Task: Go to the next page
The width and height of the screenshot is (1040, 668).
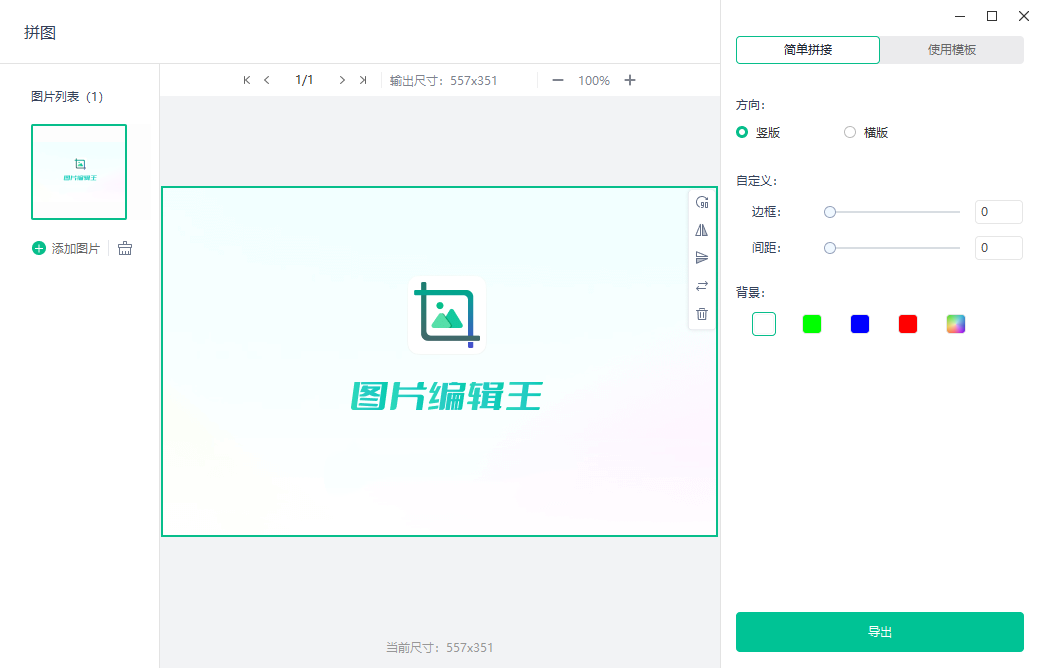Action: [342, 80]
